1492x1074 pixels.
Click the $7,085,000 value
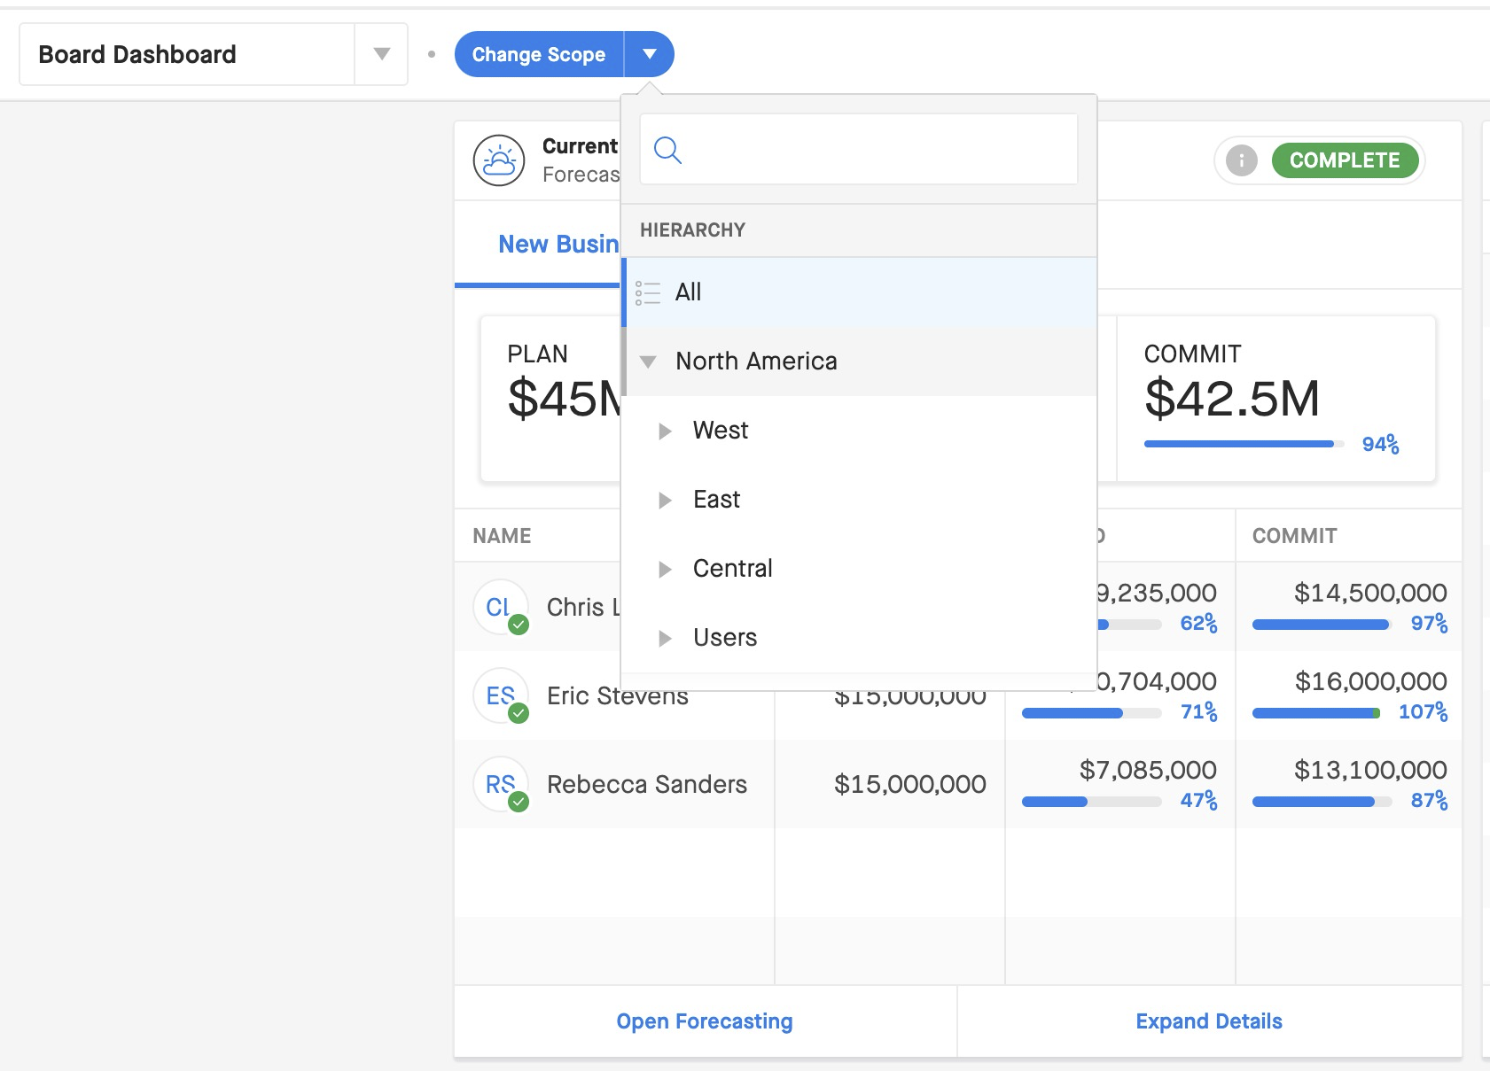1148,770
